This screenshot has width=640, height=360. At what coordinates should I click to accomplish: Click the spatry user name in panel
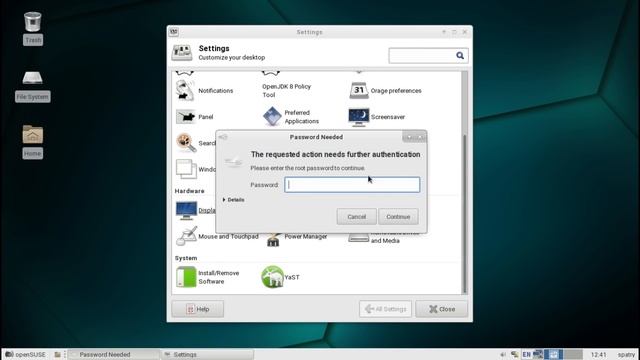coord(626,355)
